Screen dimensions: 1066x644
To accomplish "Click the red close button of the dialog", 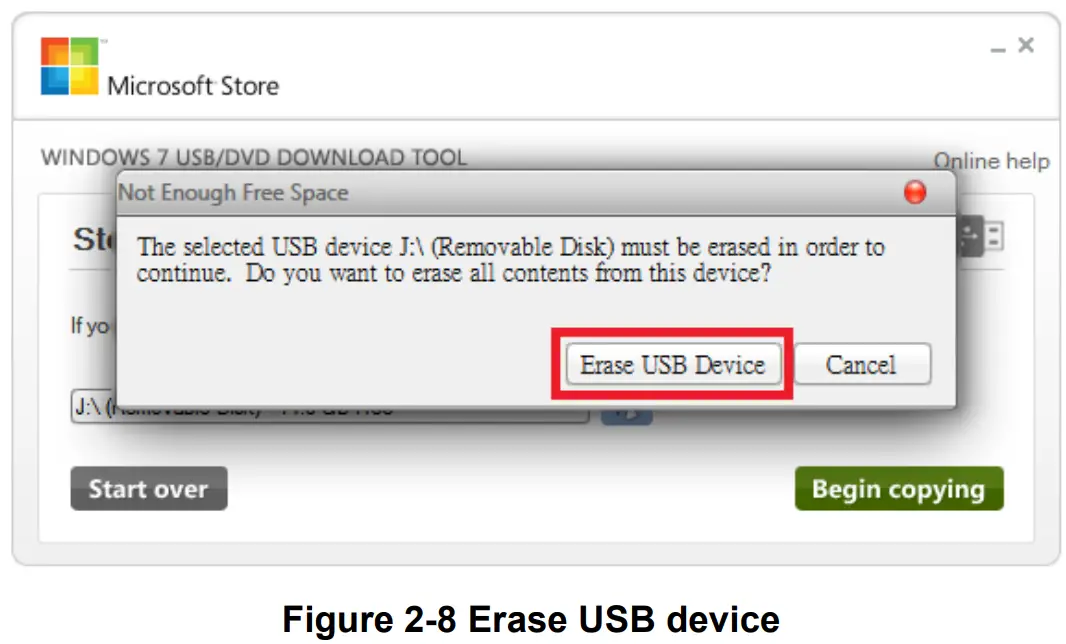I will point(914,192).
